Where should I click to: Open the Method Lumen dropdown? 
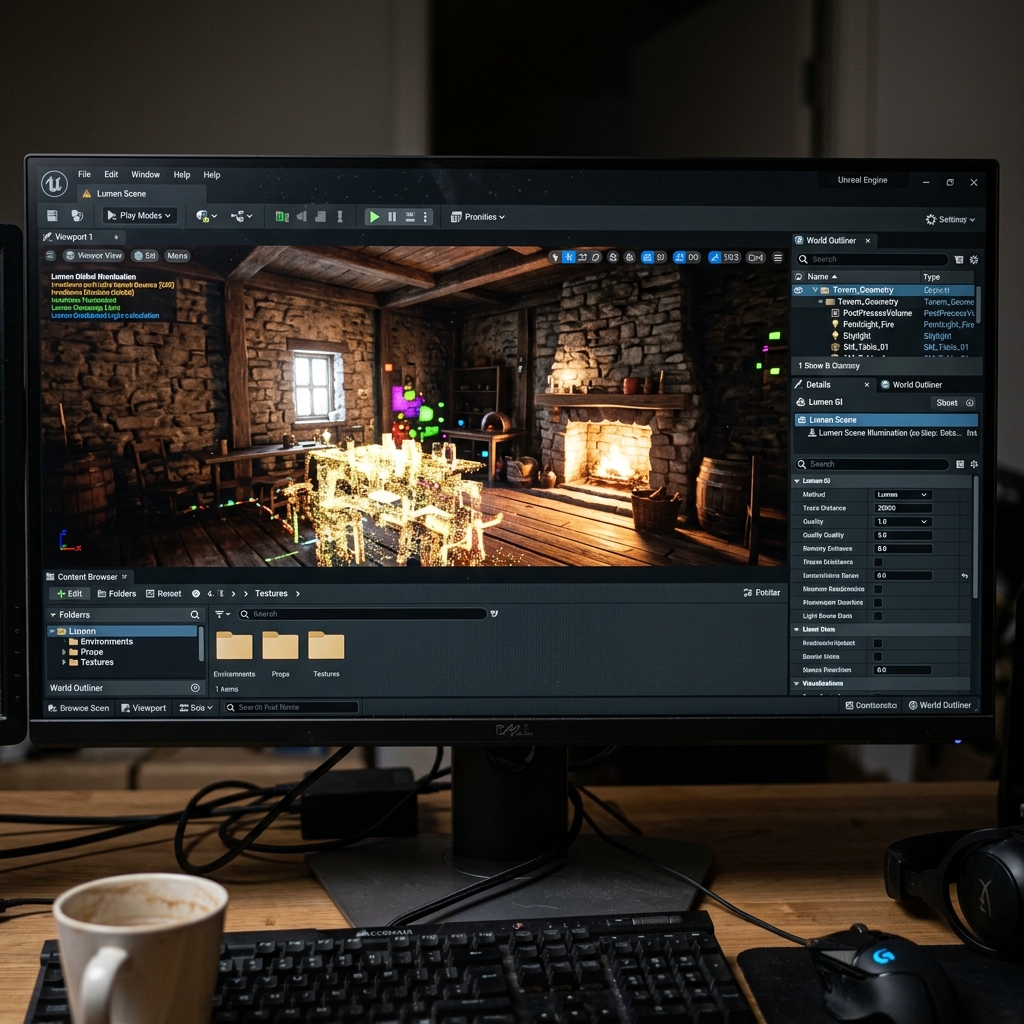click(903, 495)
